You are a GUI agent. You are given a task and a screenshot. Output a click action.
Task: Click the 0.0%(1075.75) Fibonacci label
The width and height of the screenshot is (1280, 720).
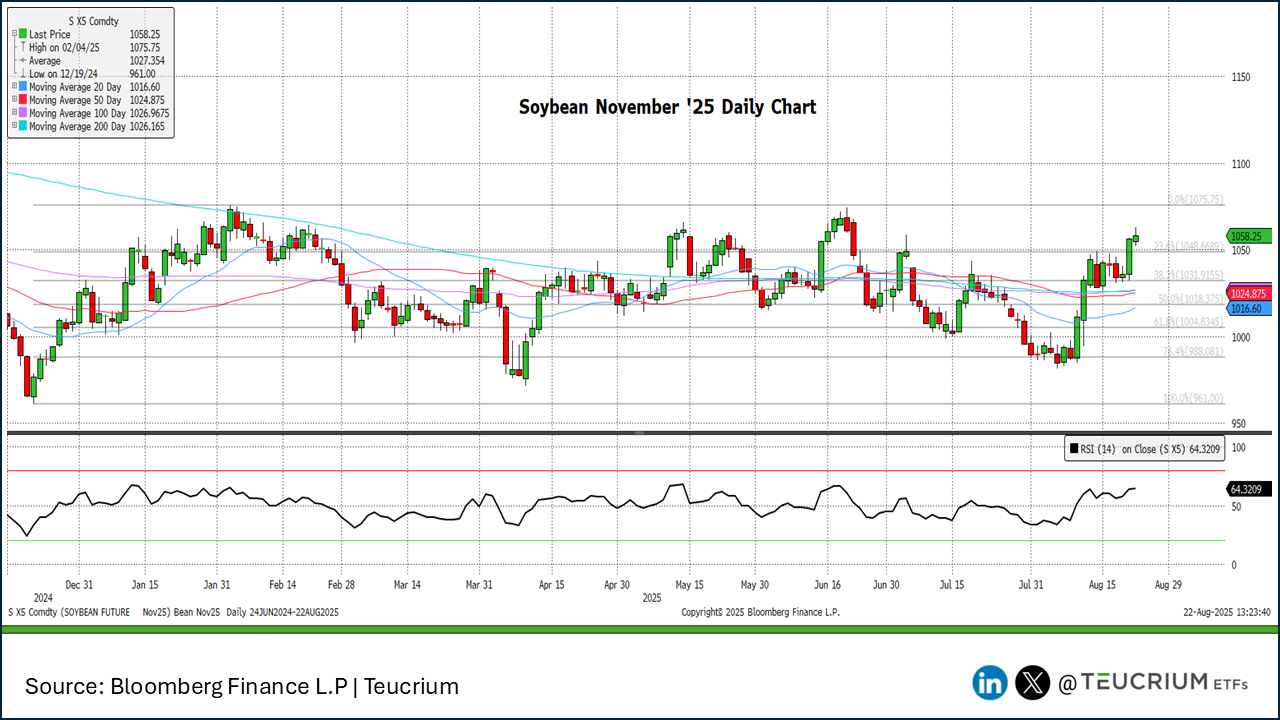pos(1195,200)
